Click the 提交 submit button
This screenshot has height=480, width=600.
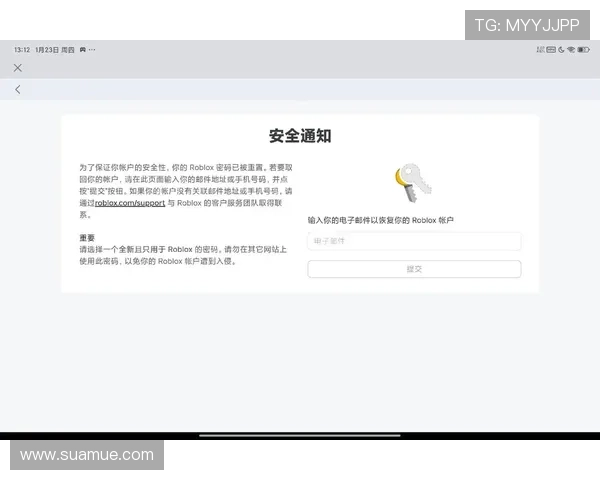[414, 269]
